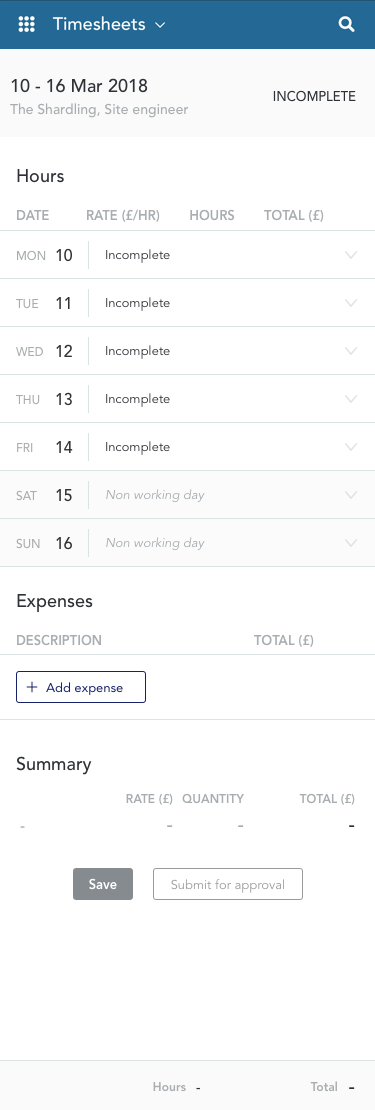This screenshot has height=1110, width=375.
Task: Click the INCOMPLETE status label
Action: click(x=314, y=96)
